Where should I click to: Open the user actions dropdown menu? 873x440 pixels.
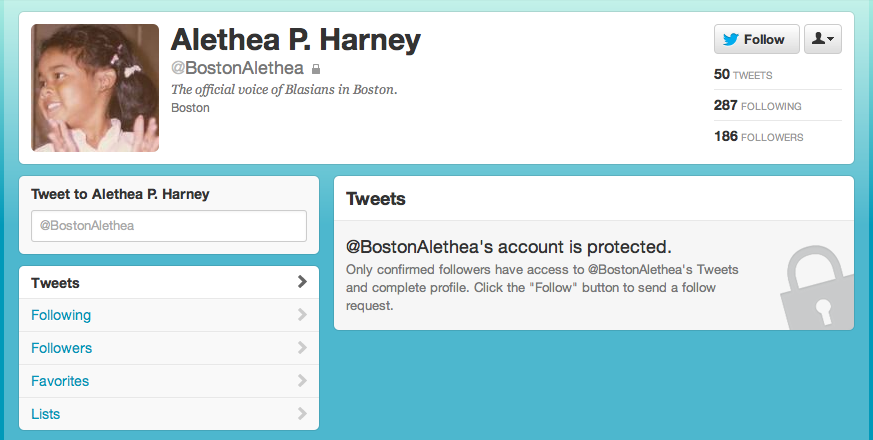[x=823, y=39]
